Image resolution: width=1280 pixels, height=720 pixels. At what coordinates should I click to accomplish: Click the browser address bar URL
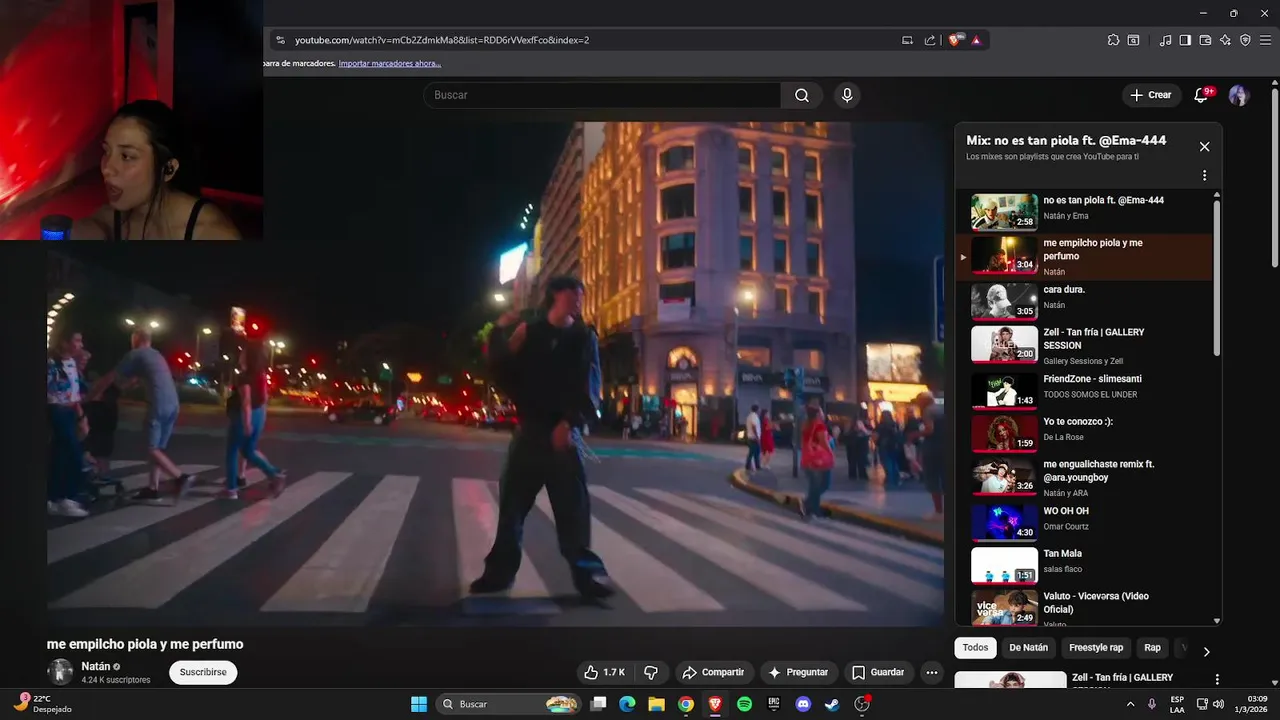[442, 40]
